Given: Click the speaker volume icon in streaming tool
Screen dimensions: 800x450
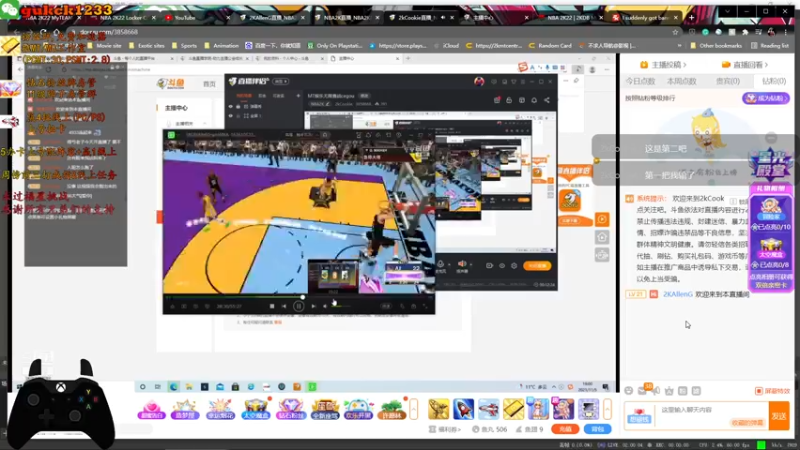Looking at the screenshot, I should pos(462,264).
